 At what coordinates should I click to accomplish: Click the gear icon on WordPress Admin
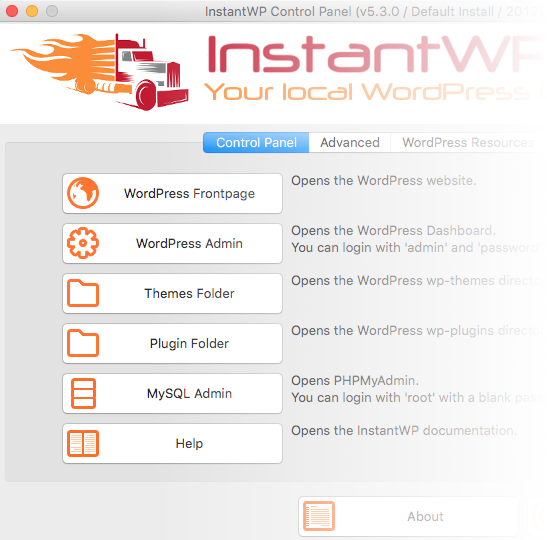[83, 243]
